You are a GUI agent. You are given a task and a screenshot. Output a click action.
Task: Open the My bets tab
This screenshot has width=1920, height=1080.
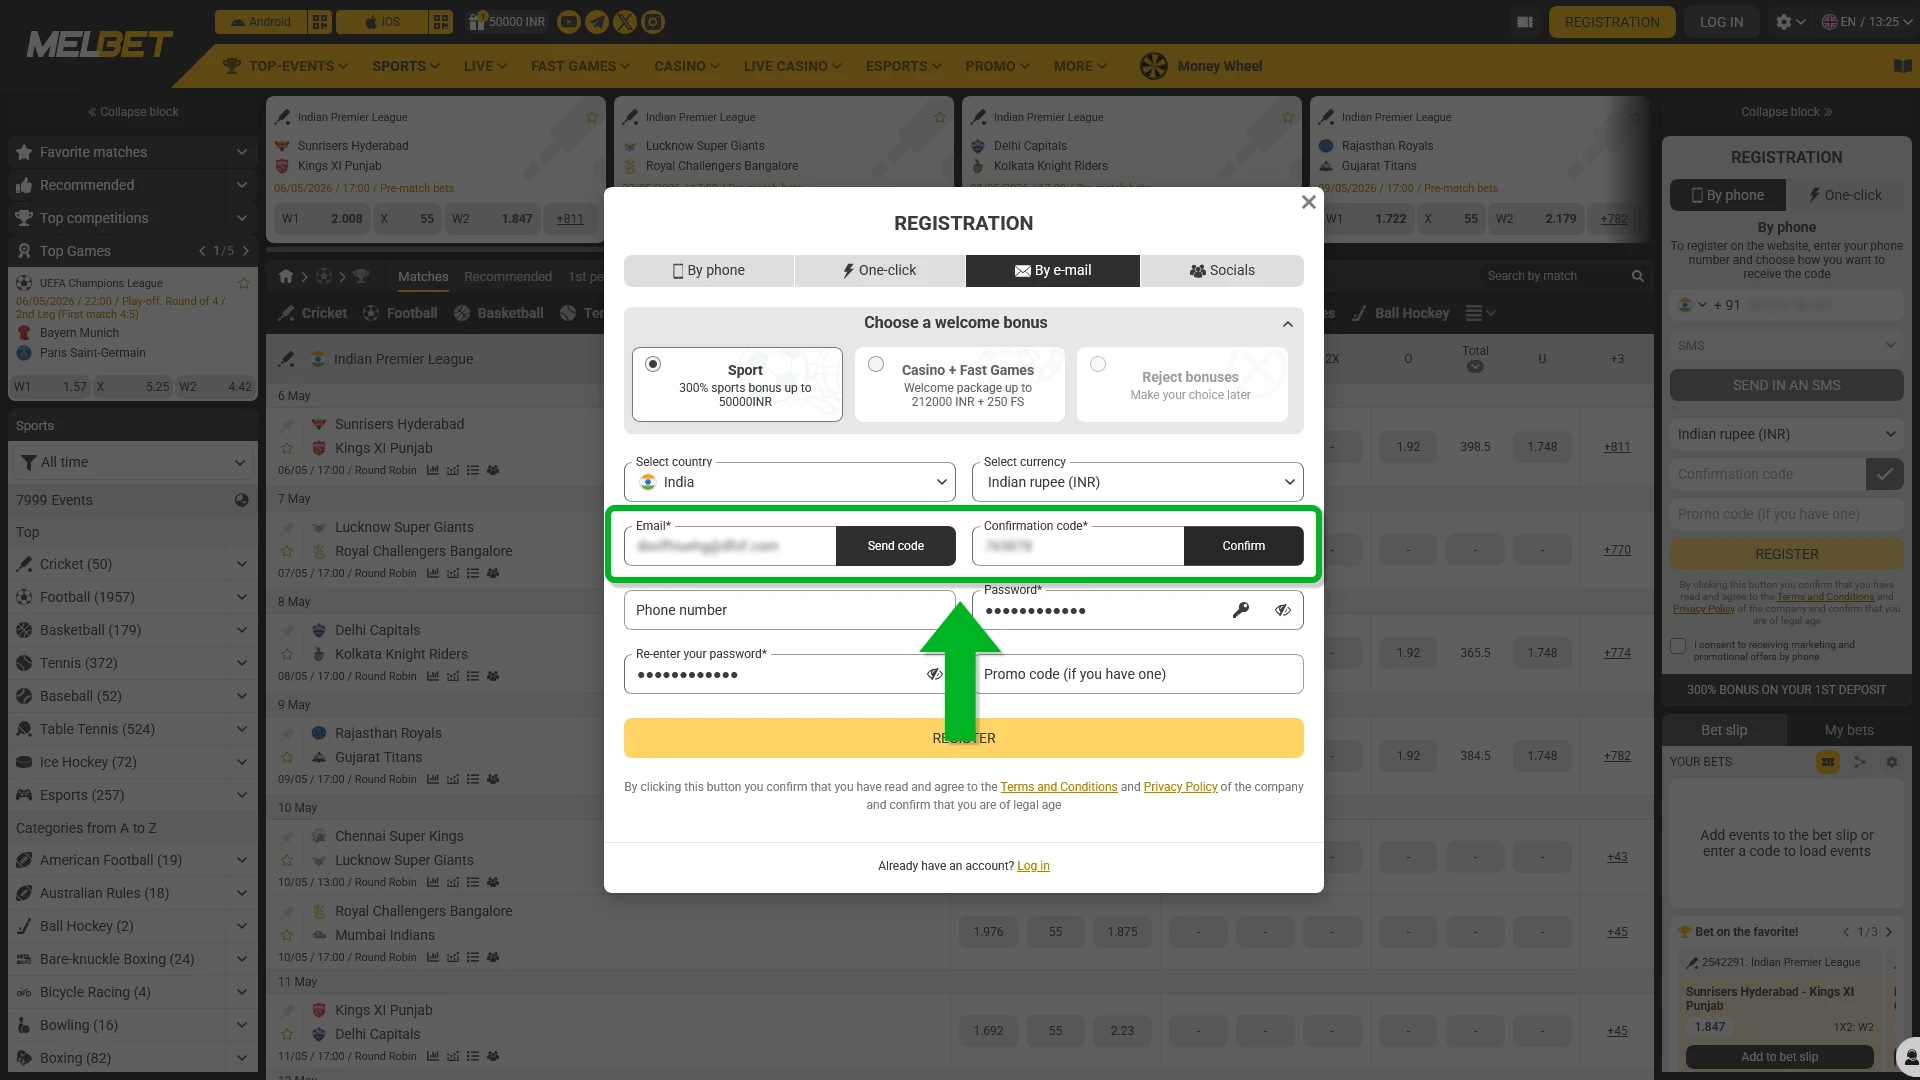[1849, 730]
